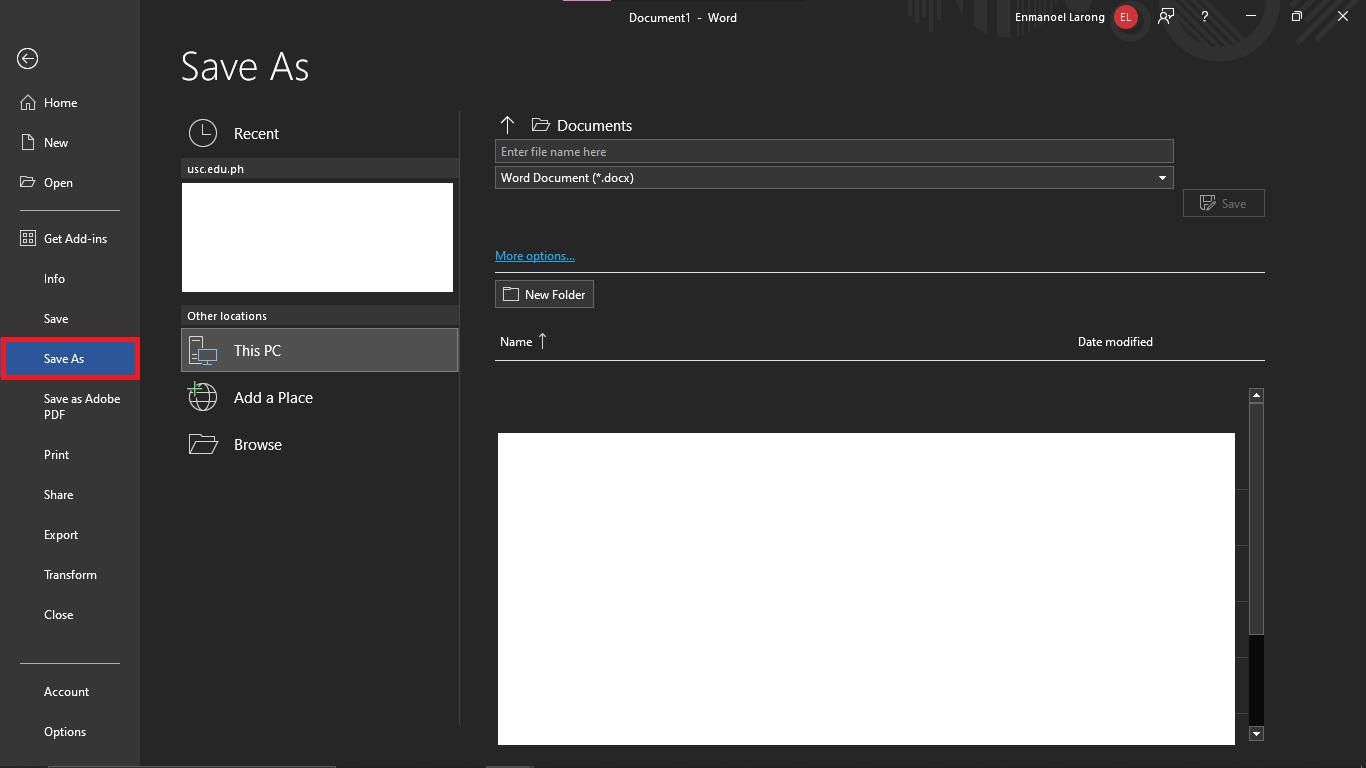The image size is (1366, 768).
Task: Sort by Name column header
Action: pyautogui.click(x=516, y=342)
